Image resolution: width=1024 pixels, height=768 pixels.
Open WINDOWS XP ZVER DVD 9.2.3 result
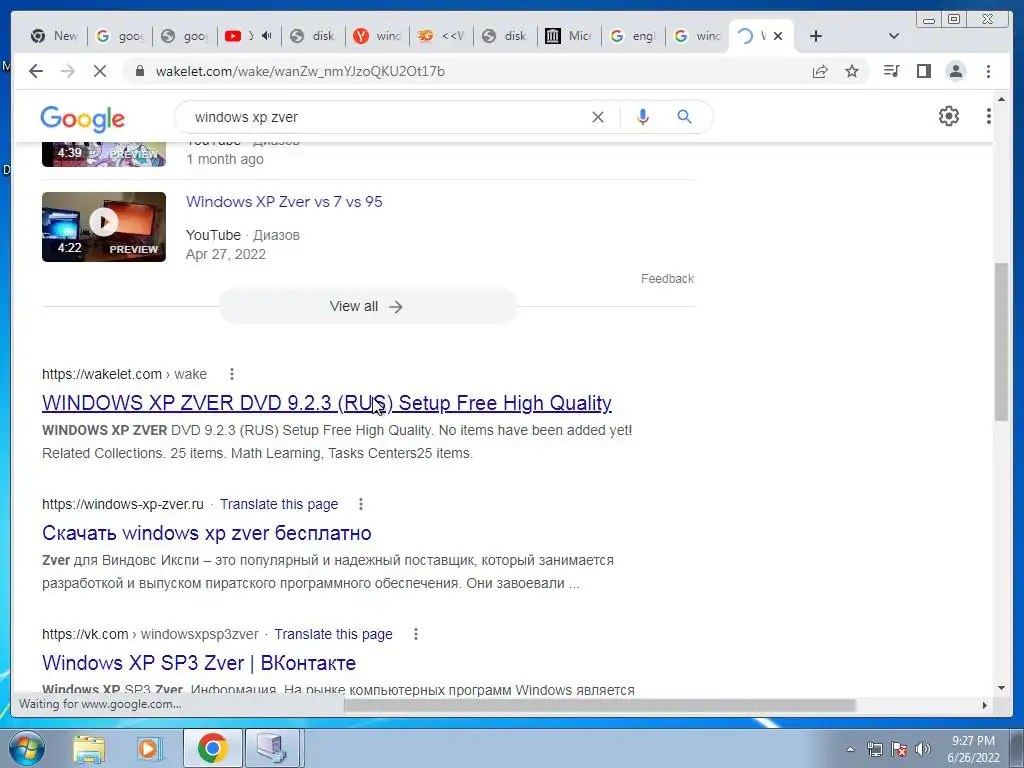327,403
